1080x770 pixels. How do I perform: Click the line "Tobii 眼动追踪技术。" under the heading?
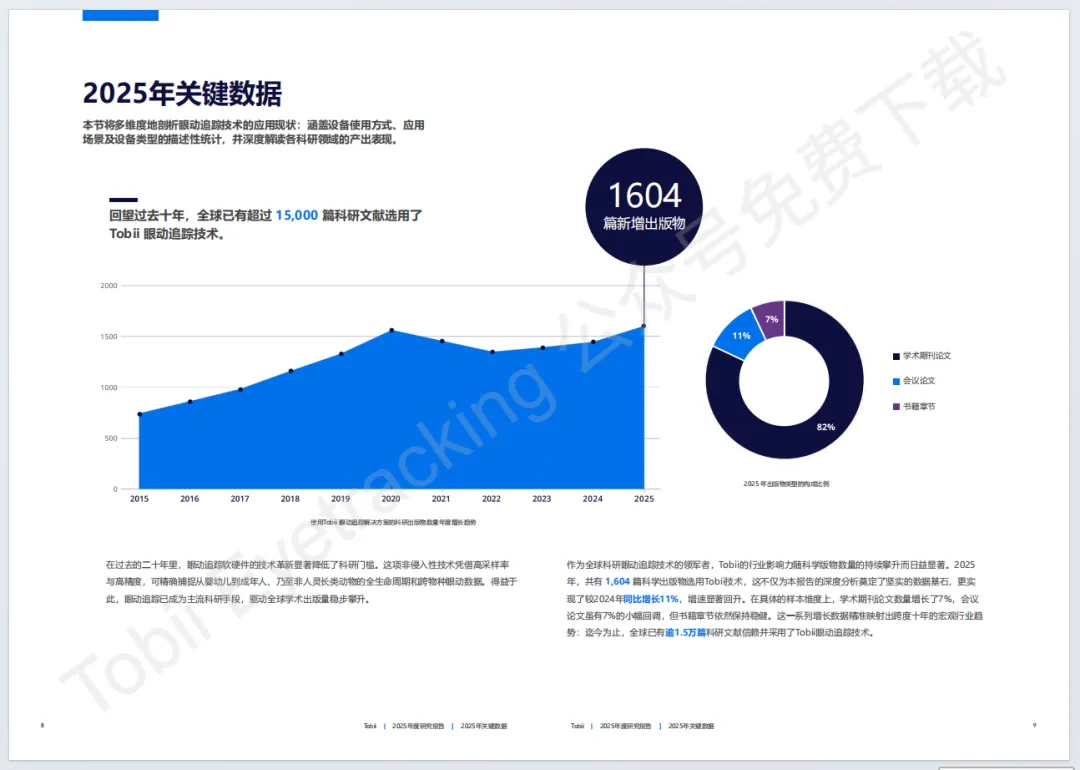pos(167,234)
